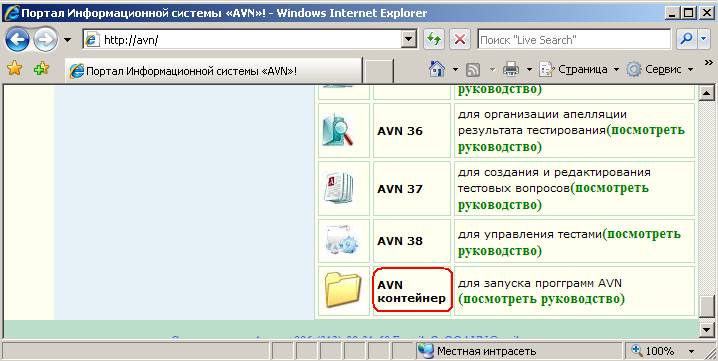Image resolution: width=718 pixels, height=361 pixels.
Task: Print the page with printer icon
Action: point(510,70)
